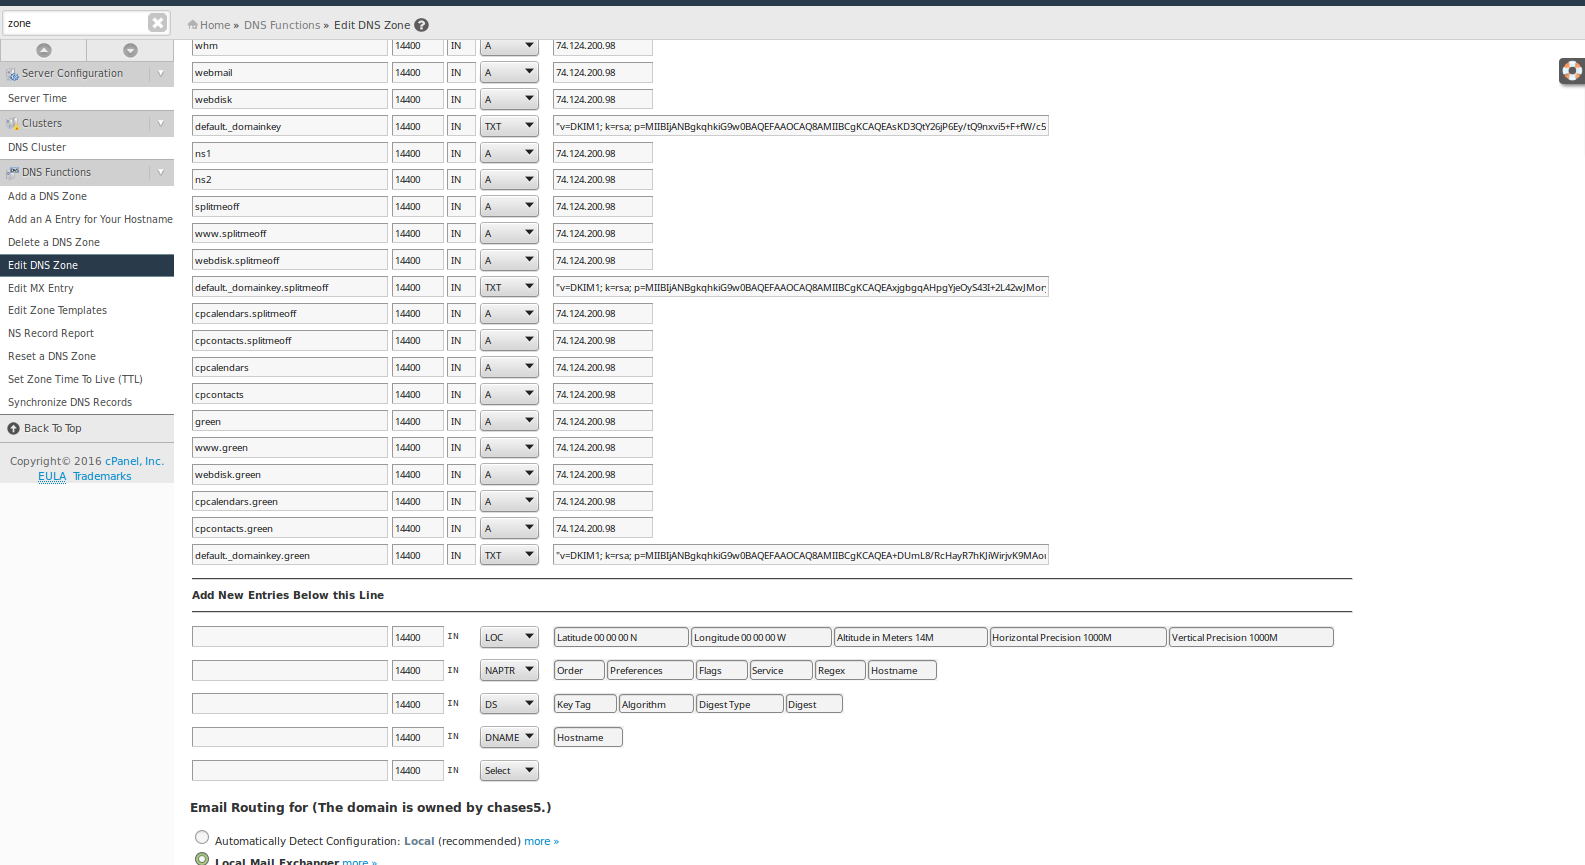Select Automatically Detect Configuration radio button
This screenshot has width=1585, height=865.
(x=202, y=838)
